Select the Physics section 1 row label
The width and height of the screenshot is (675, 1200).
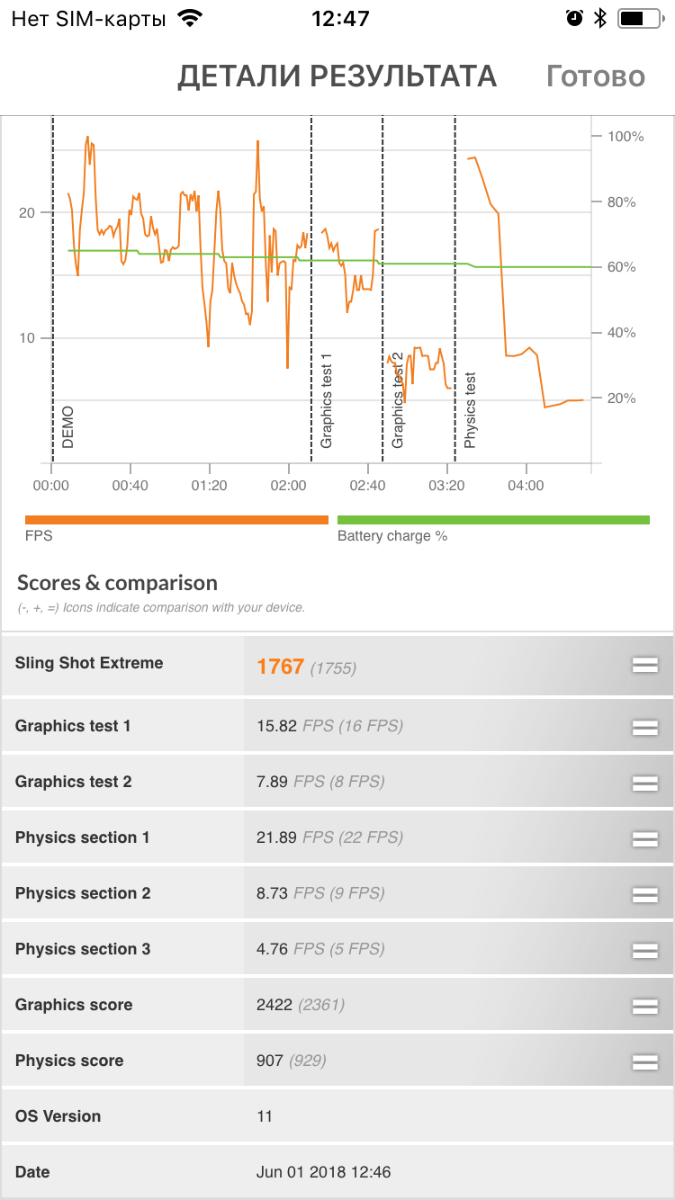pos(82,838)
